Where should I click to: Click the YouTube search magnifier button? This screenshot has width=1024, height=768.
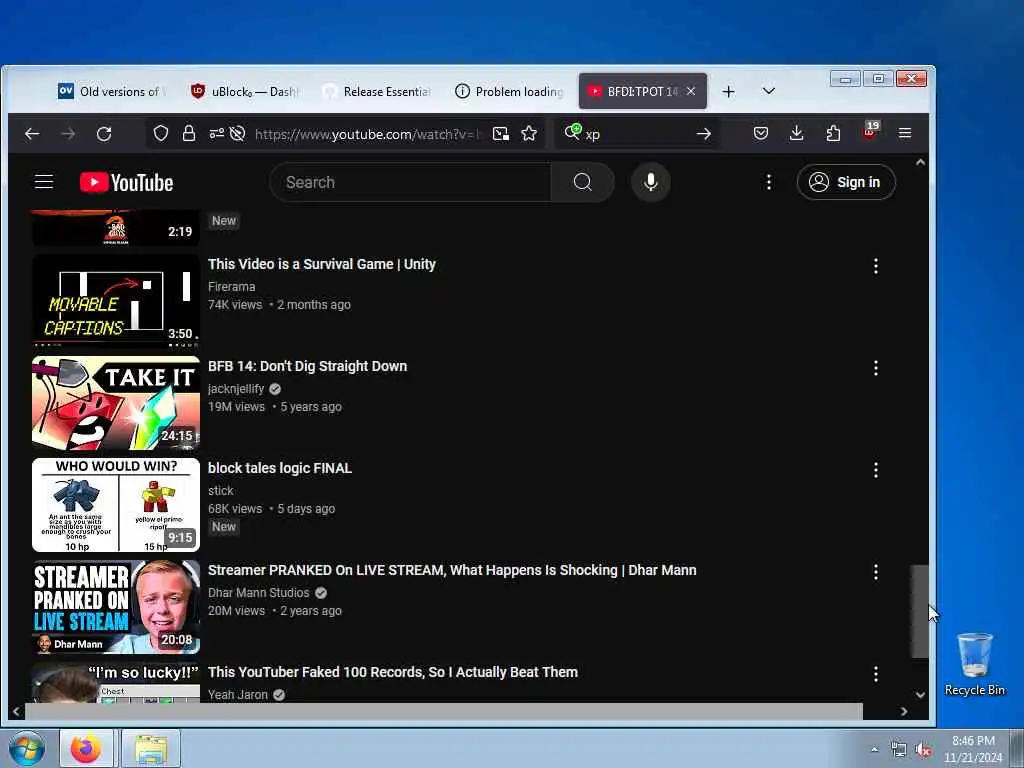point(583,182)
